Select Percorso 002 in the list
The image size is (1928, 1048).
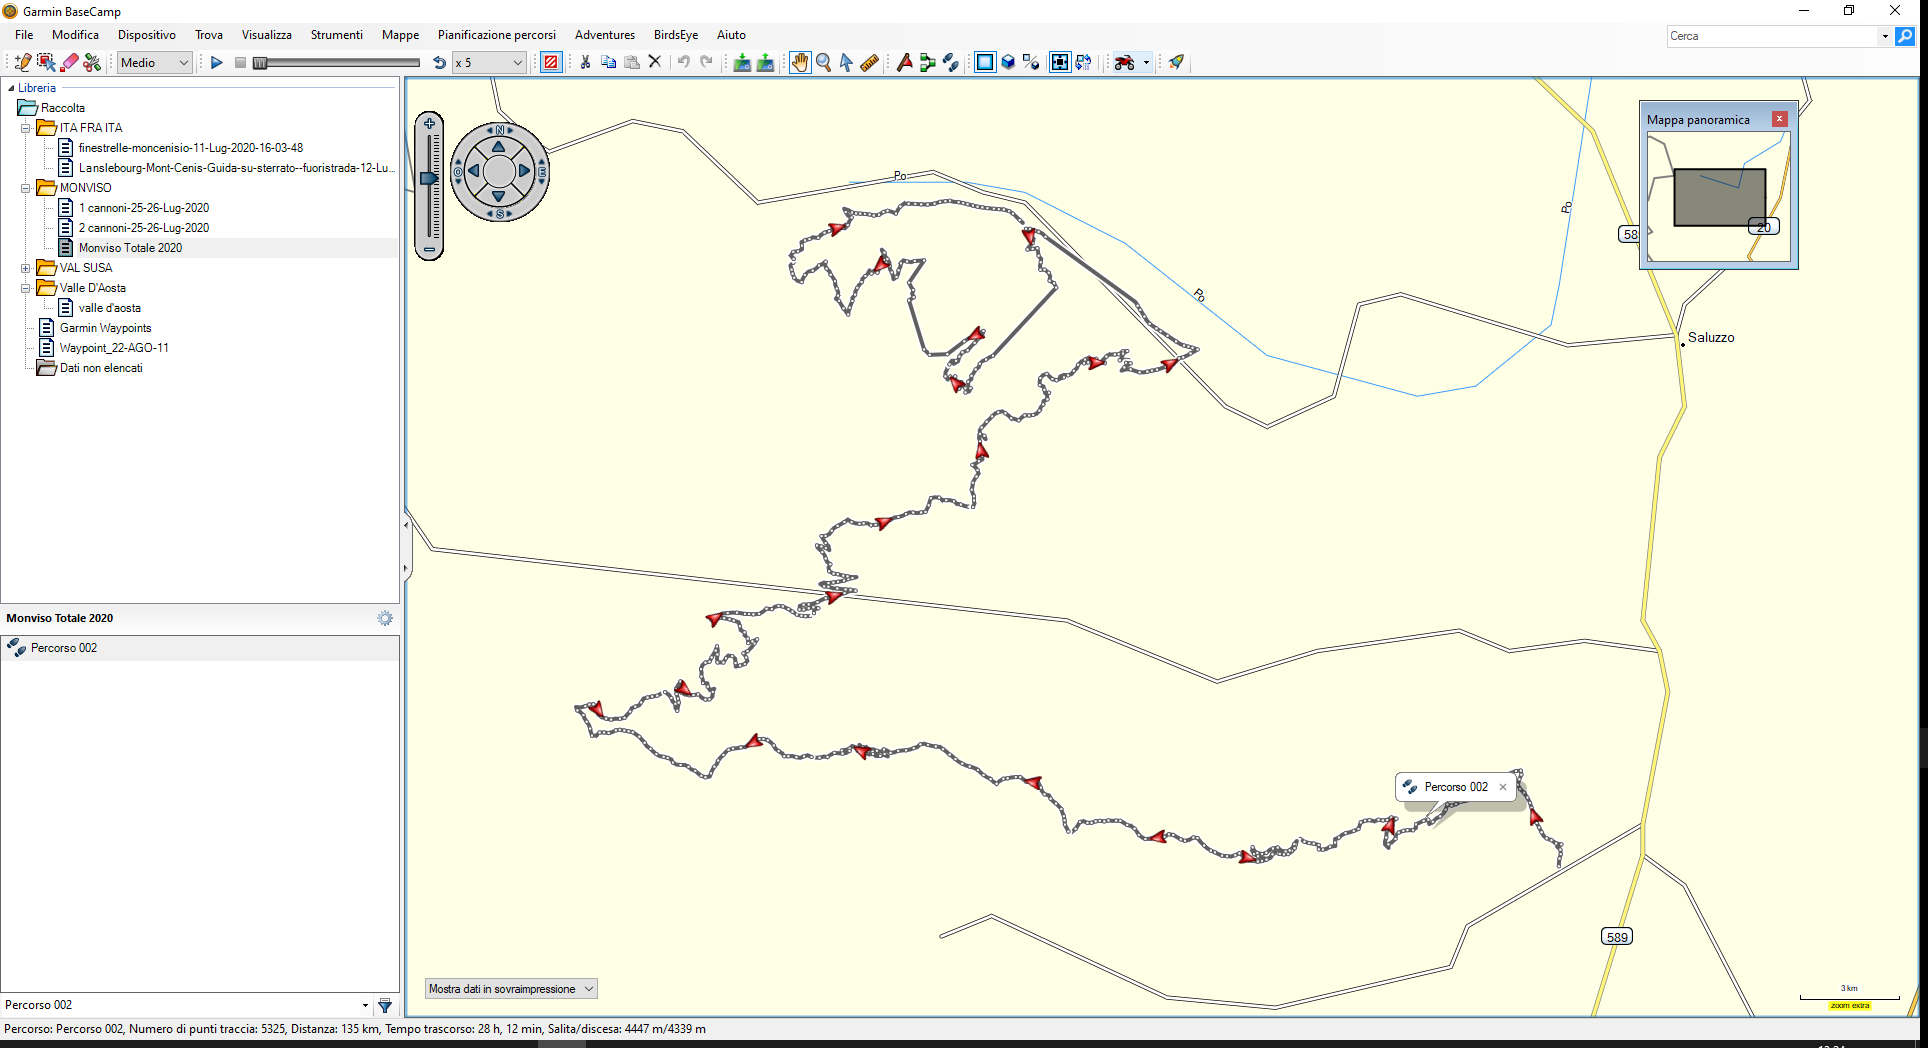(x=64, y=648)
